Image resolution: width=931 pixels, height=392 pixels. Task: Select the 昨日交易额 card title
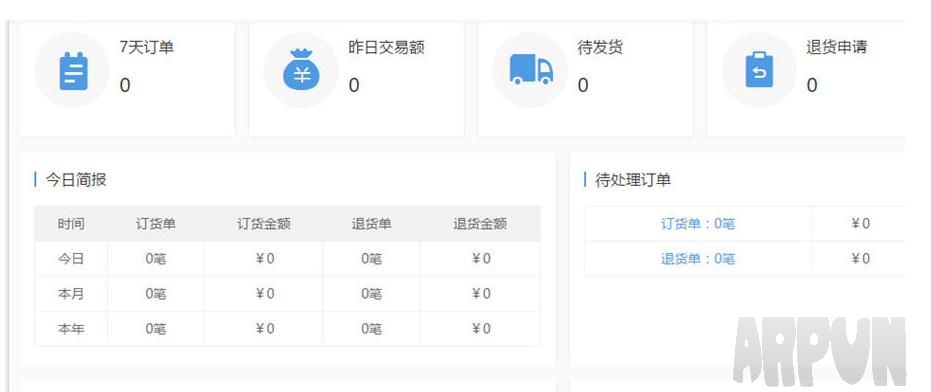[387, 47]
